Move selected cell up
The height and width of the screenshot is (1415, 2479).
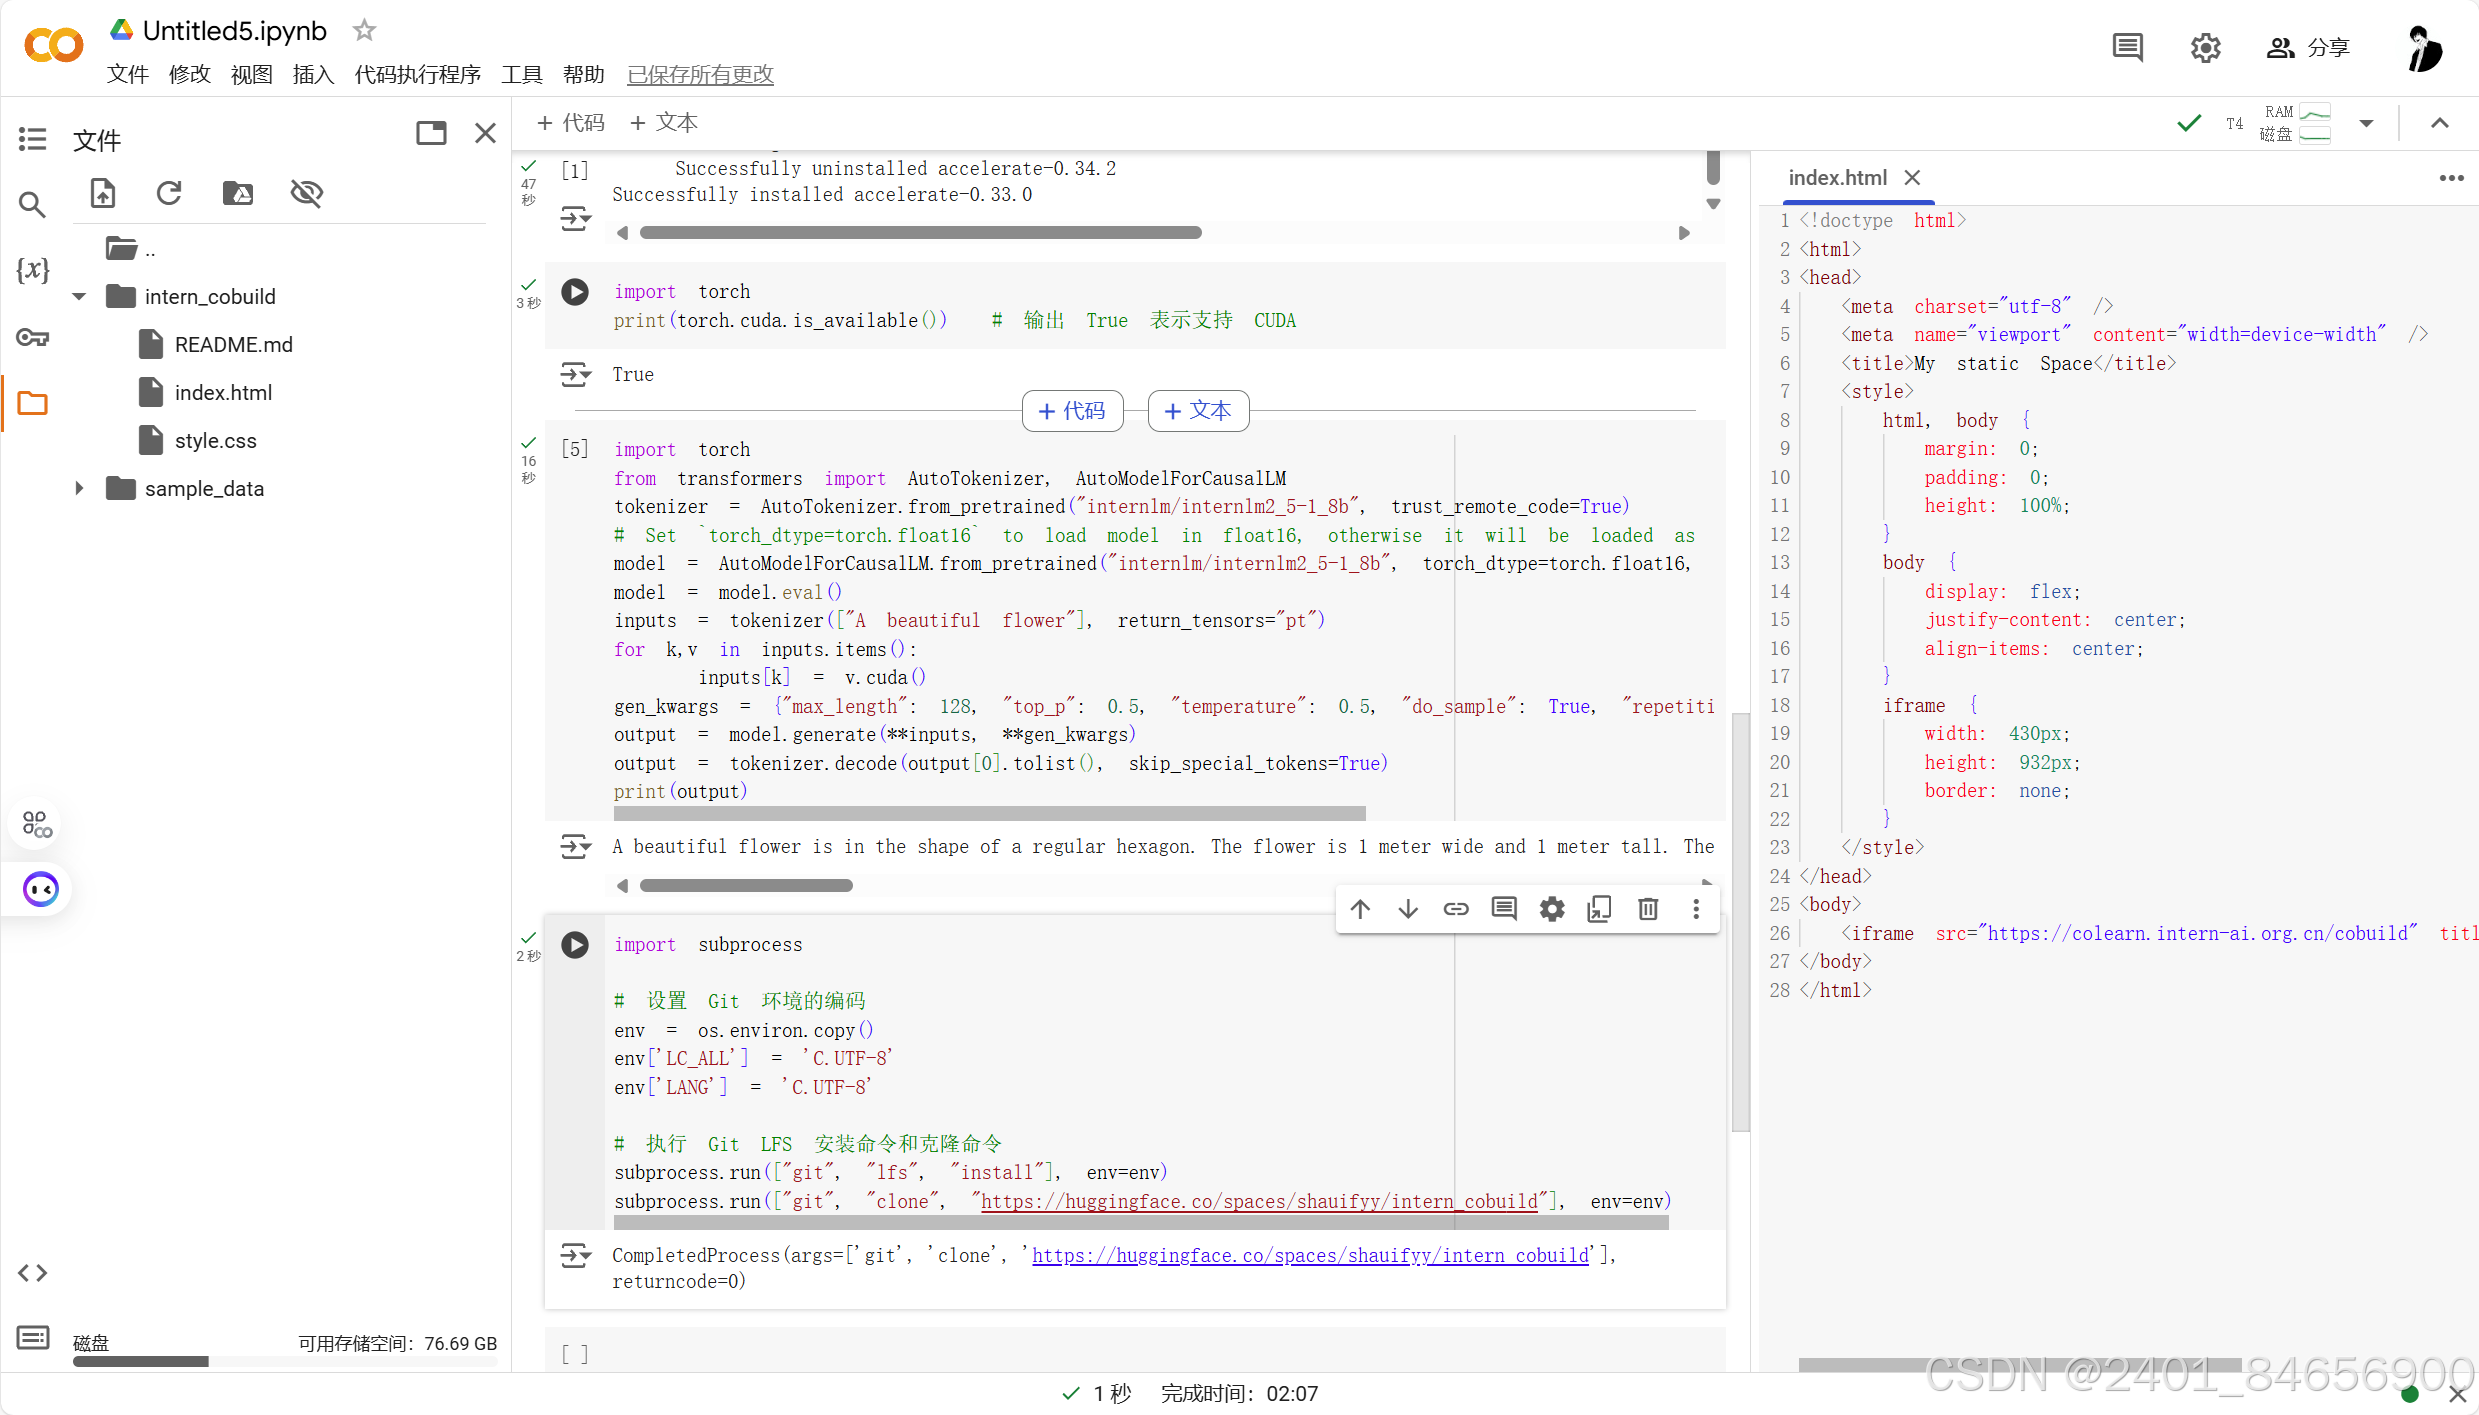[1360, 909]
